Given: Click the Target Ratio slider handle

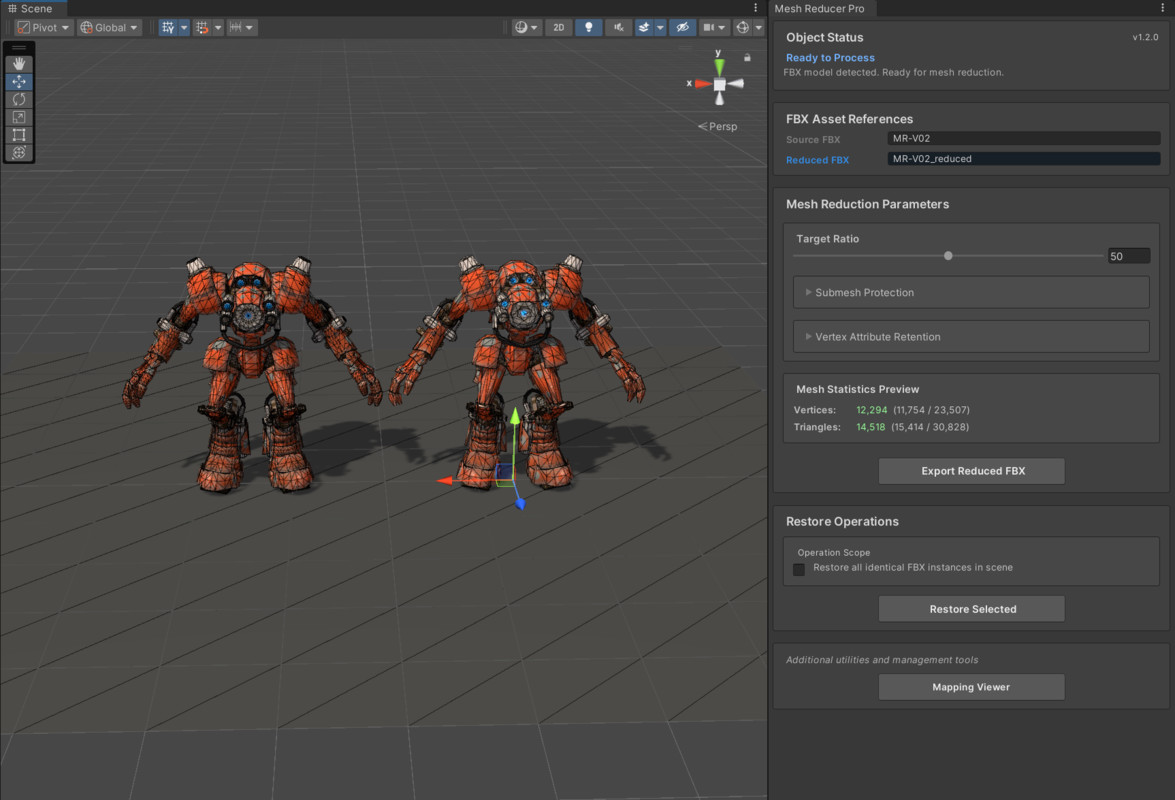Looking at the screenshot, I should click(948, 255).
